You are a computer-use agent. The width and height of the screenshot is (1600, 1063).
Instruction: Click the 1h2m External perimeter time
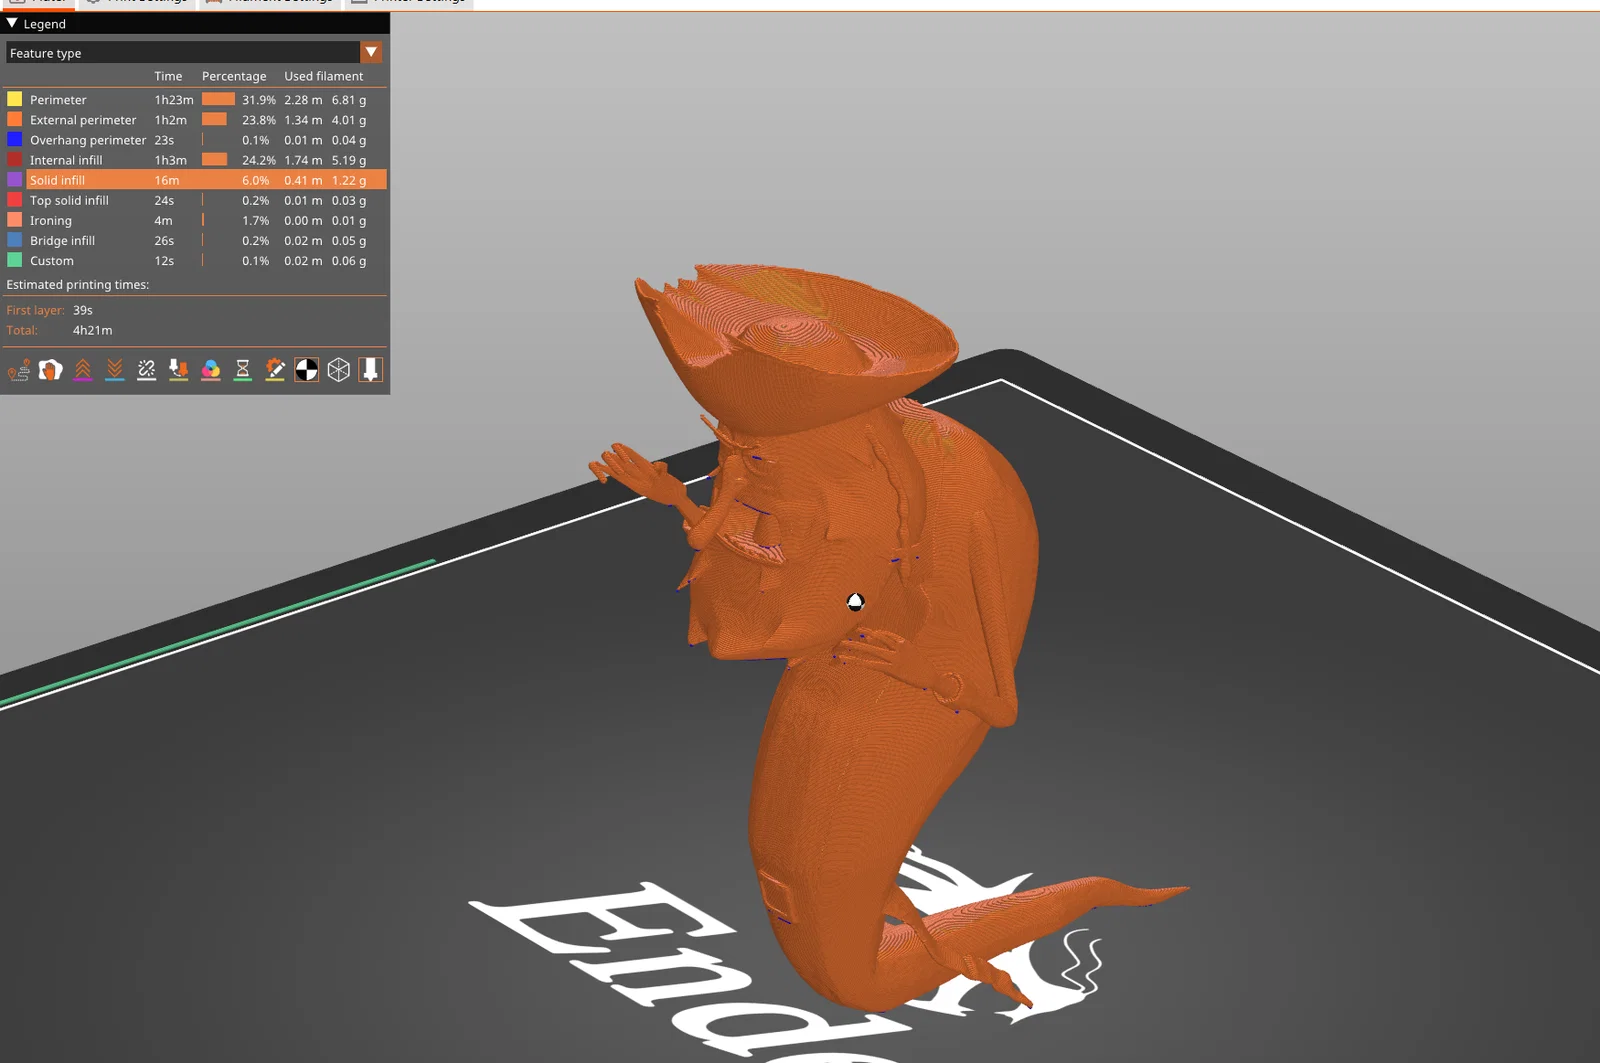[170, 120]
